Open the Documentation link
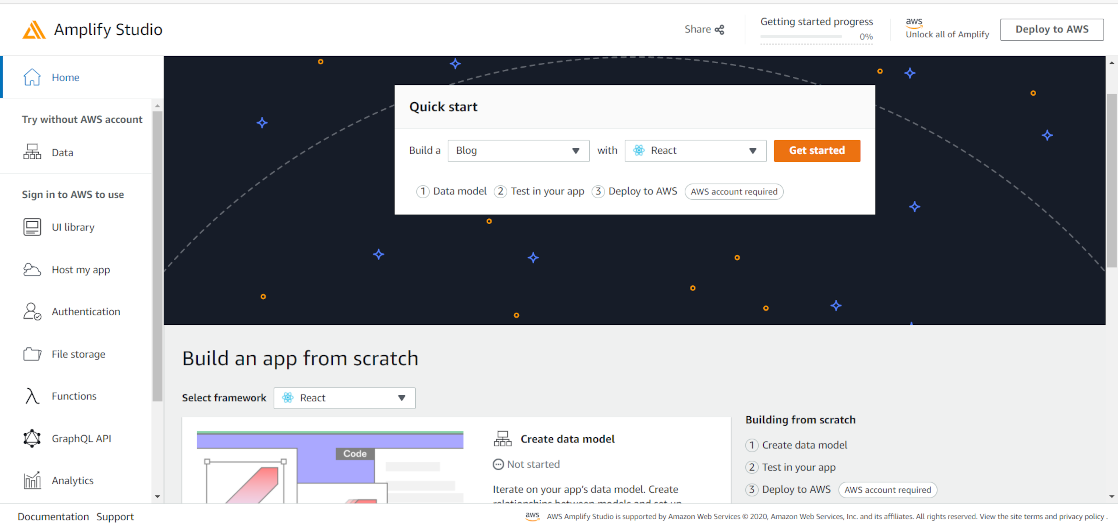 coord(53,517)
